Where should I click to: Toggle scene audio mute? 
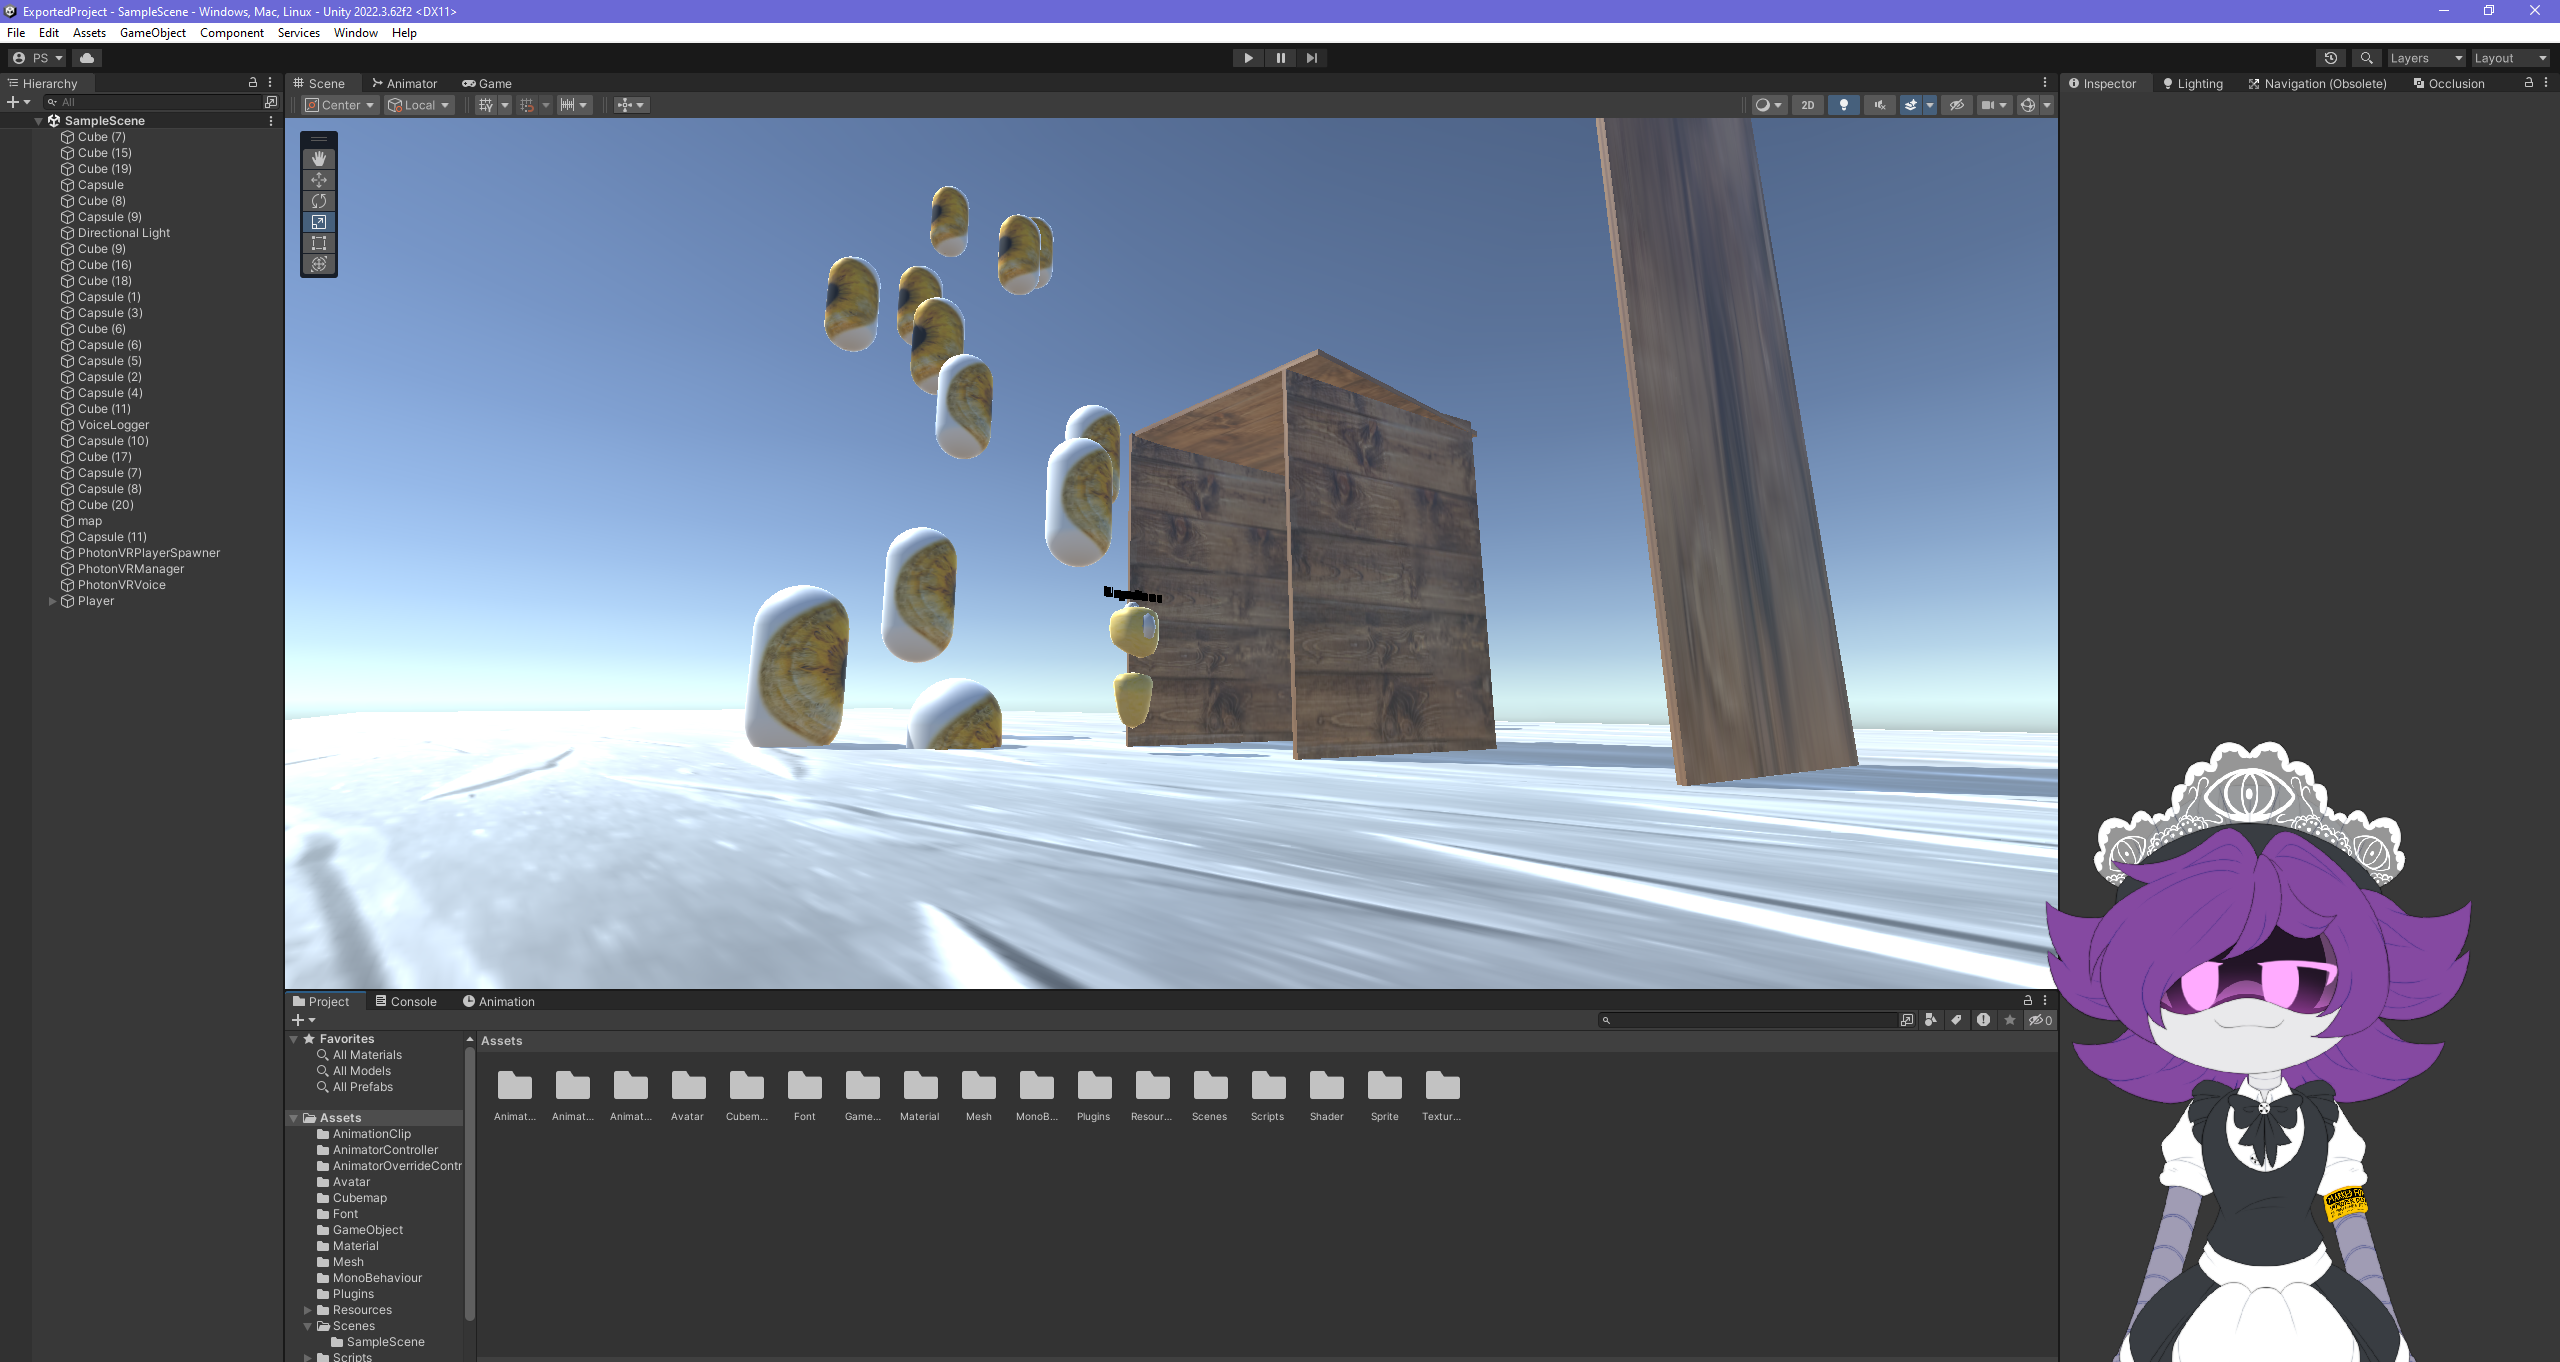pos(1879,105)
